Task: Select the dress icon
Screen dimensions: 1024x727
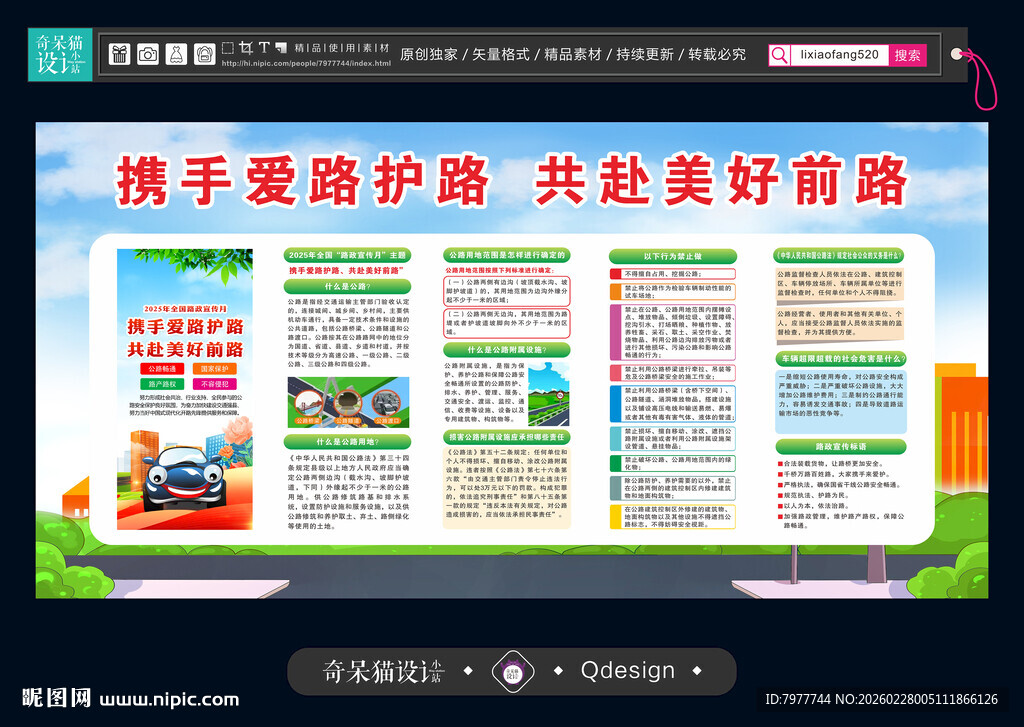Action: click(176, 53)
